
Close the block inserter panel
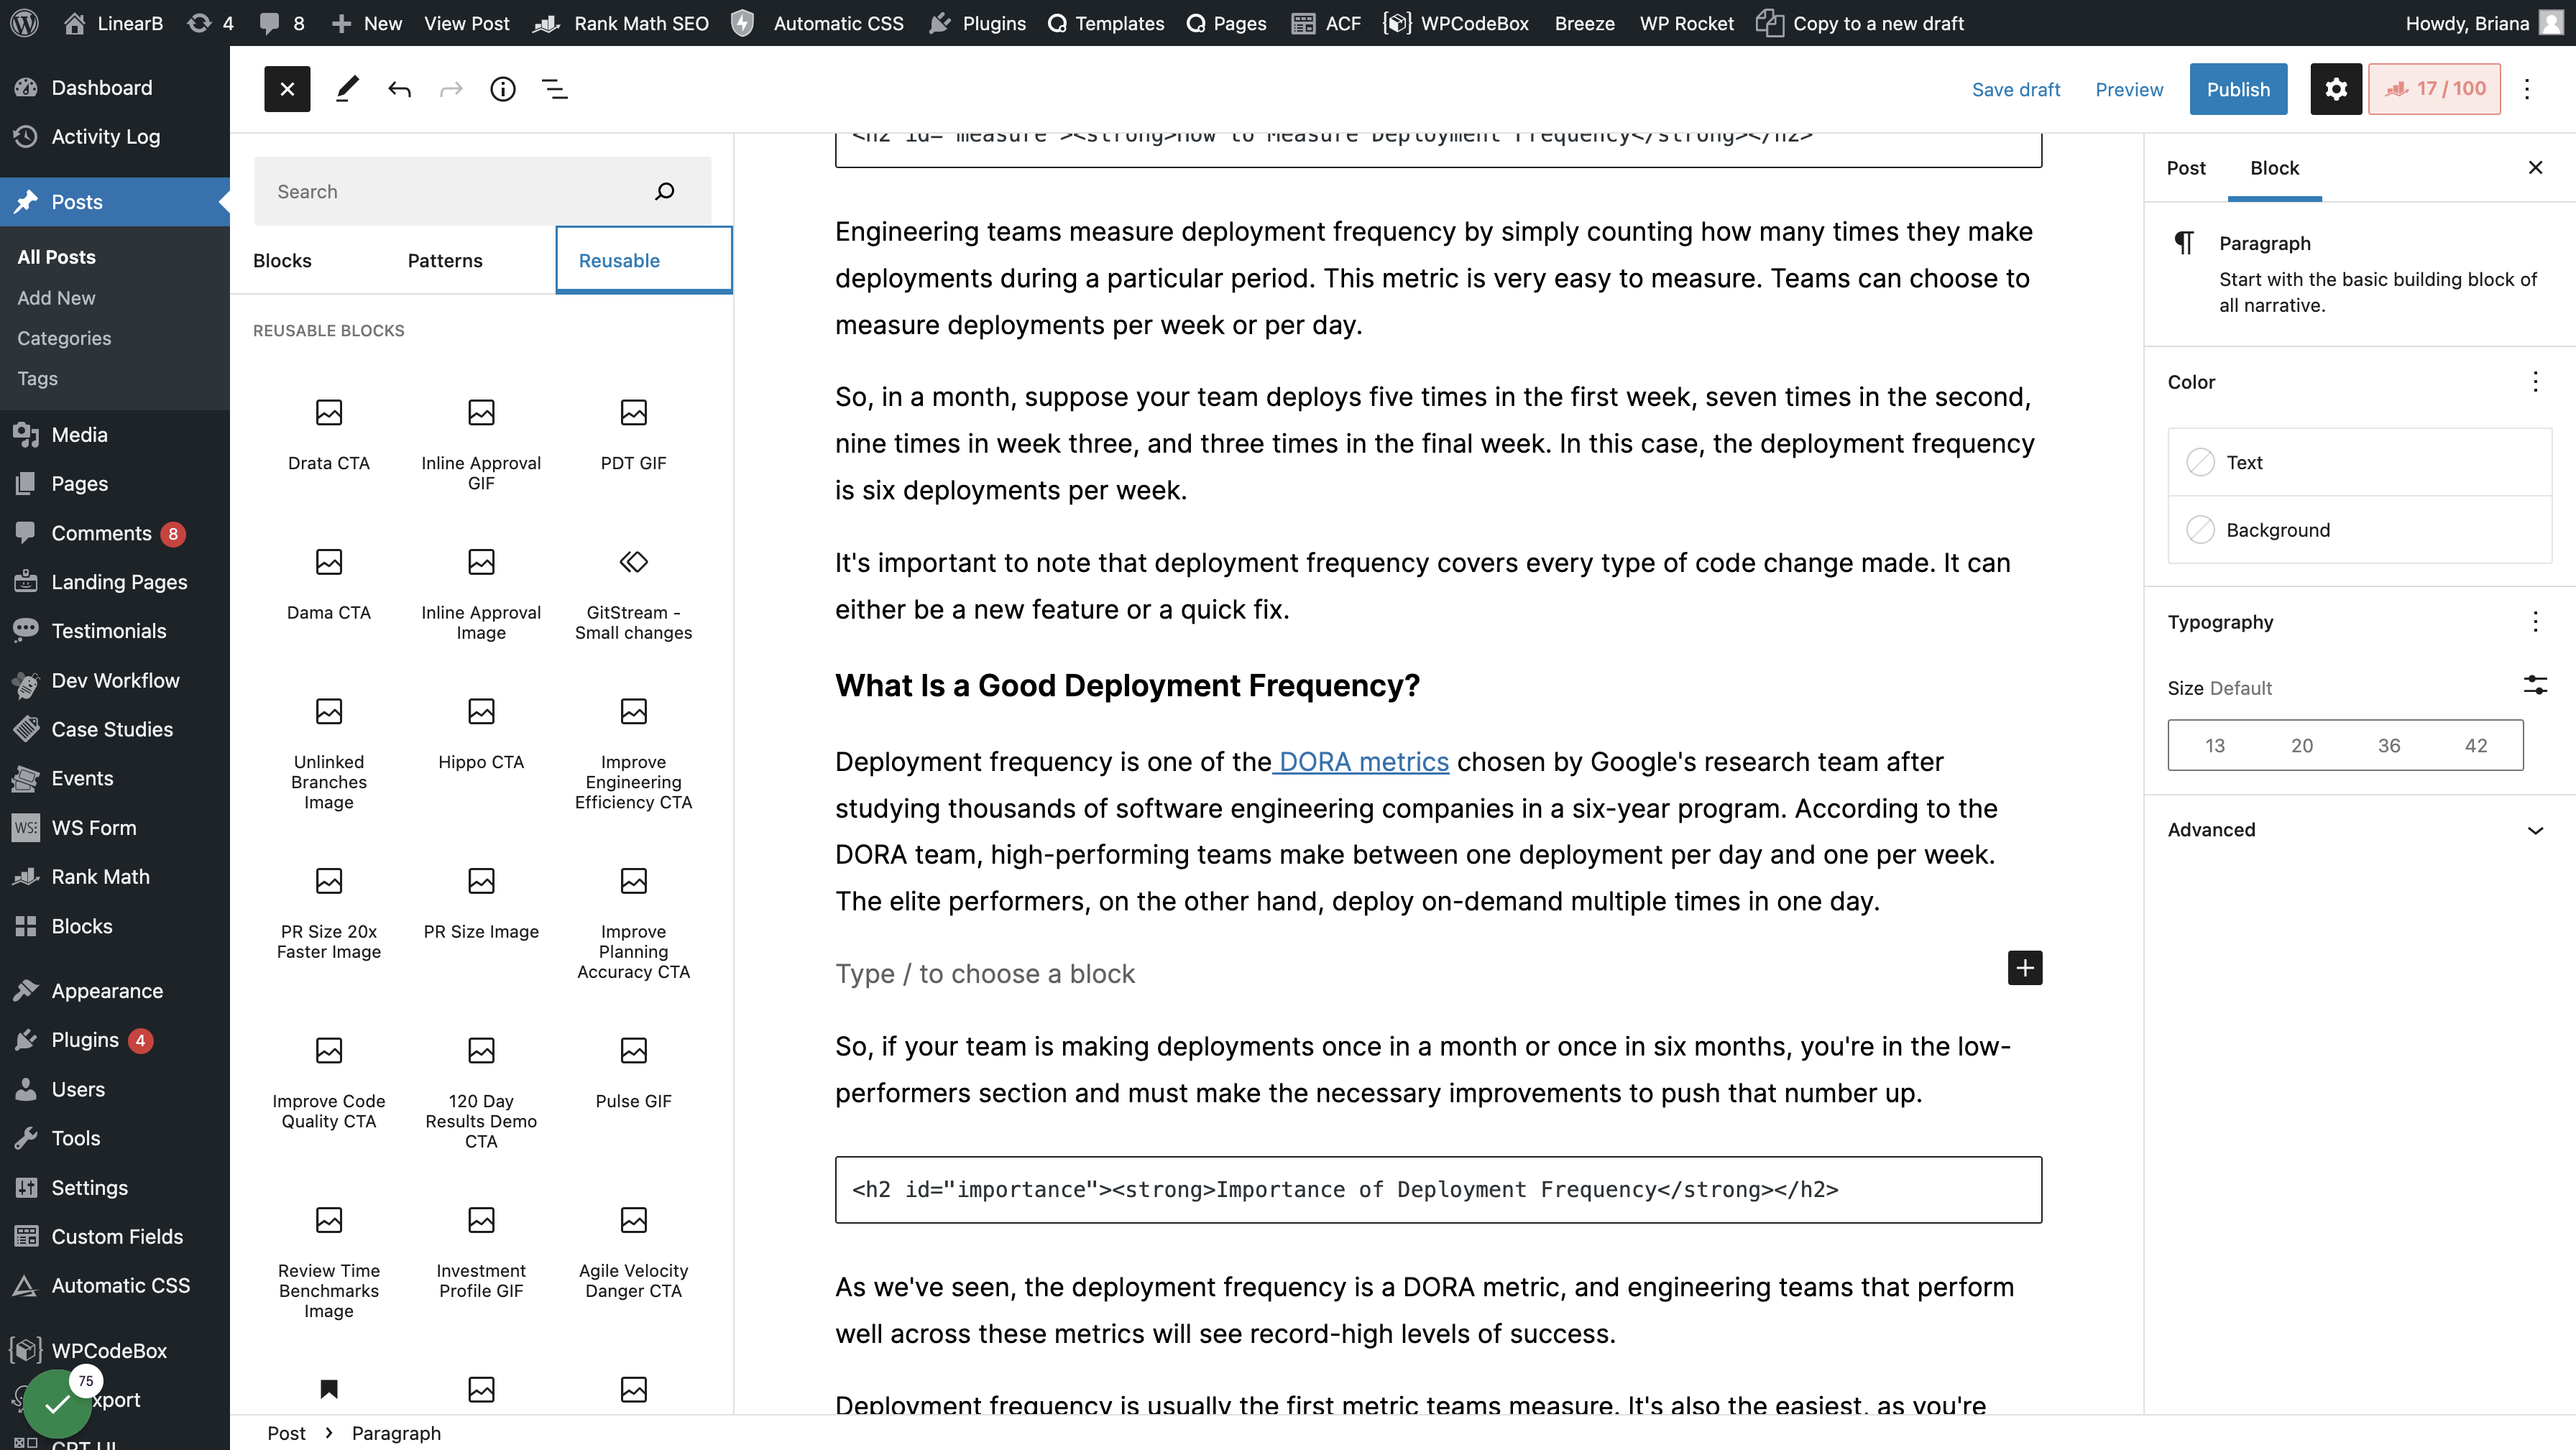point(287,89)
